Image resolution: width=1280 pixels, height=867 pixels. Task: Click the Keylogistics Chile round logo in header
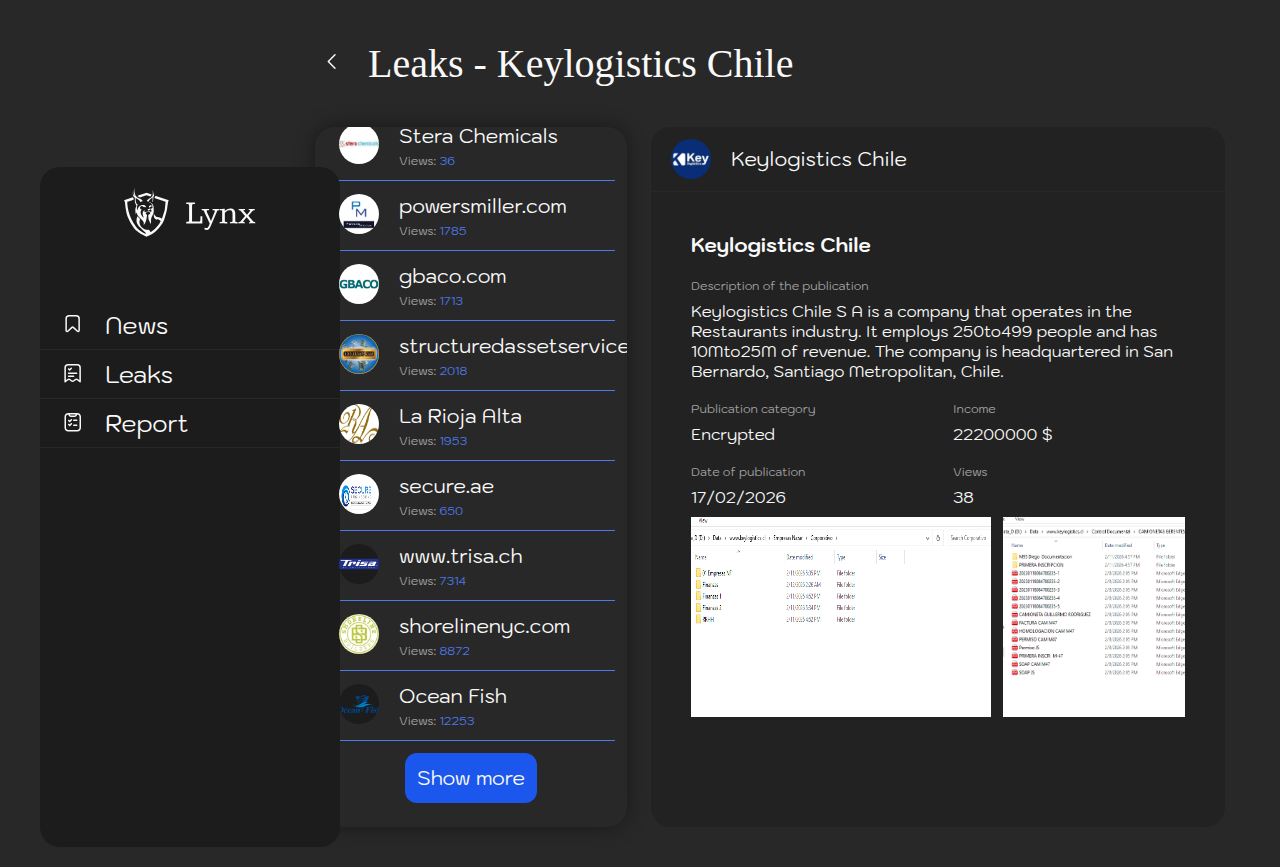[x=691, y=159]
